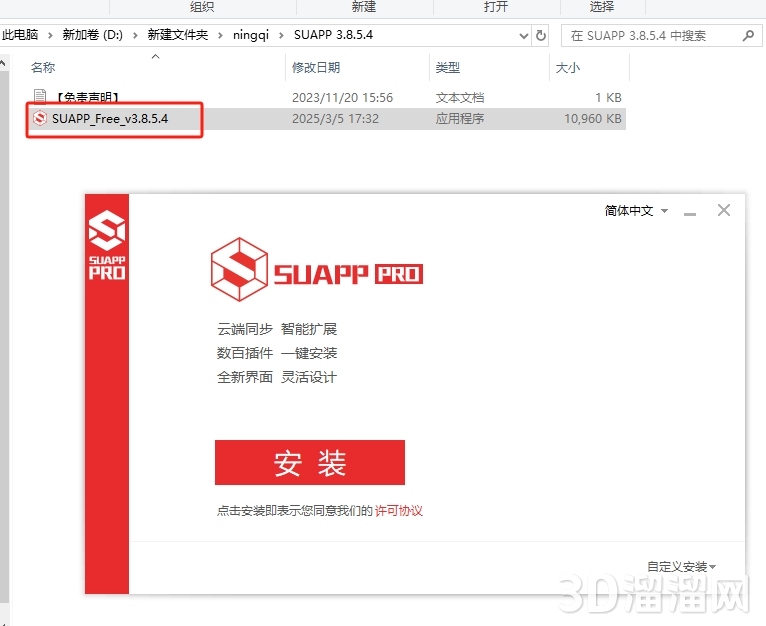The image size is (766, 626).
Task: Expand the chevron after 新建文件夹 breadcrumb
Action: pyautogui.click(x=220, y=35)
